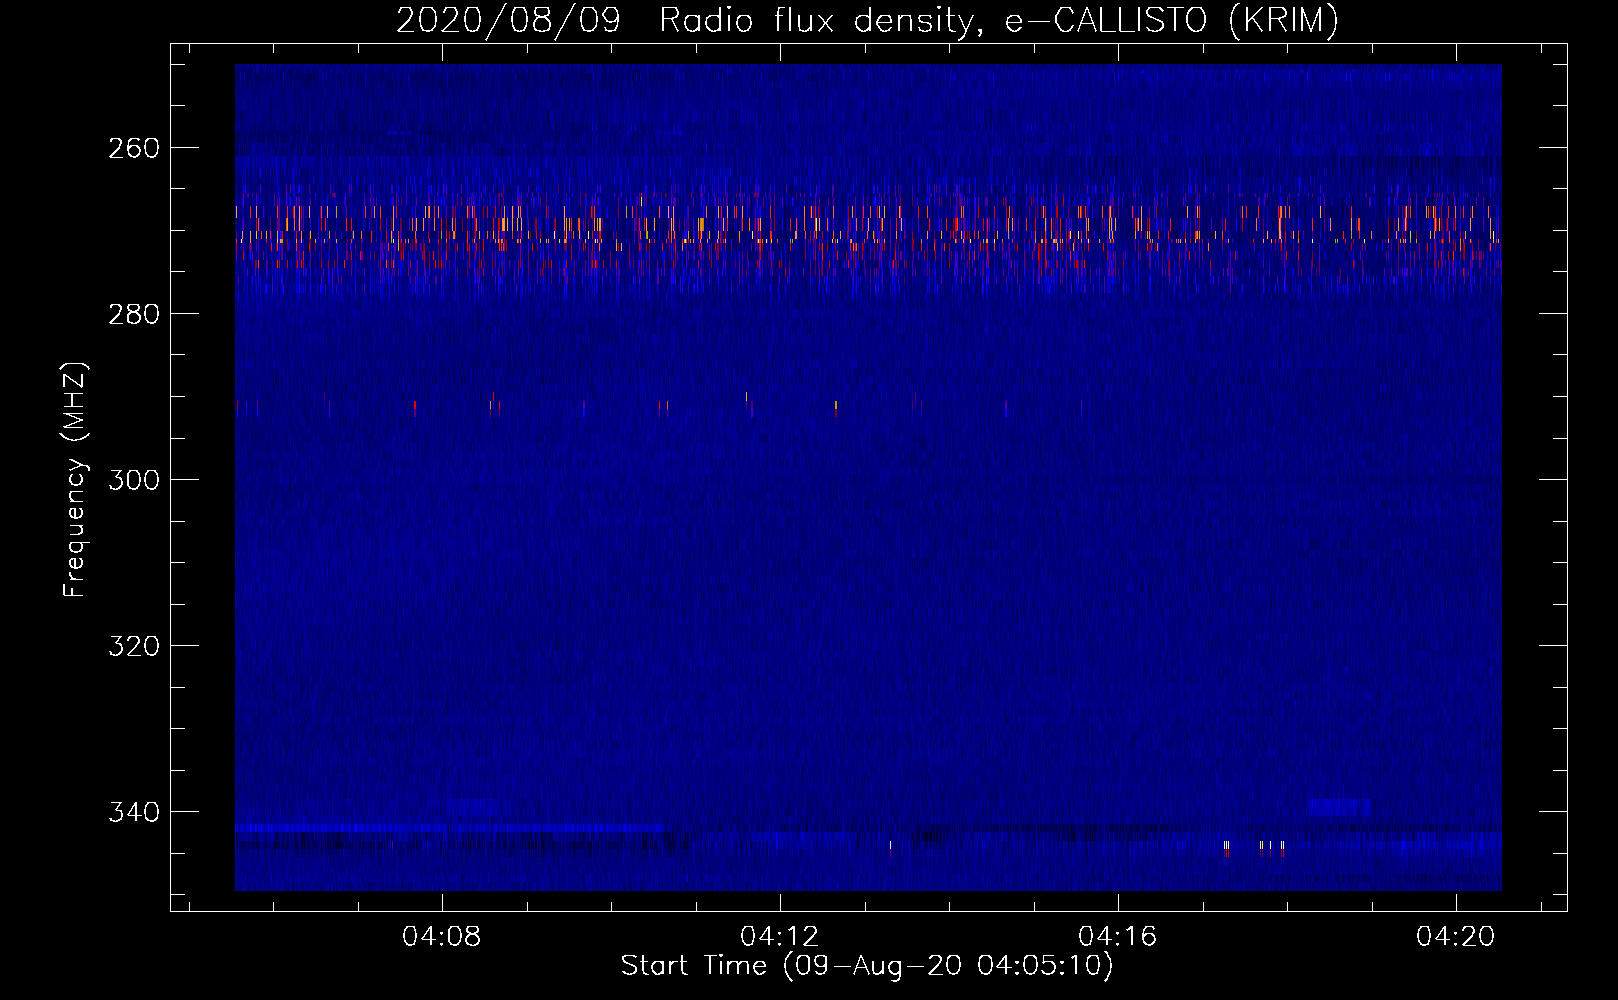Click the 04:16 time tick label

pyautogui.click(x=1117, y=936)
